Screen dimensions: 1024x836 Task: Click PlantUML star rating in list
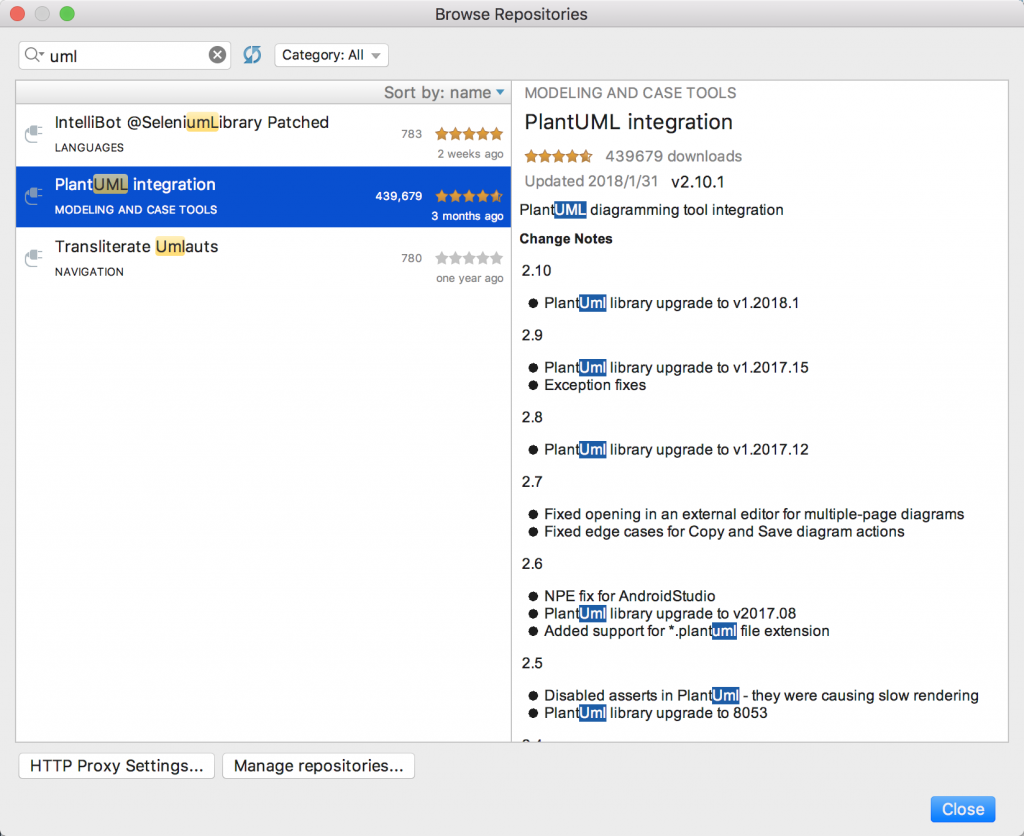(x=469, y=196)
